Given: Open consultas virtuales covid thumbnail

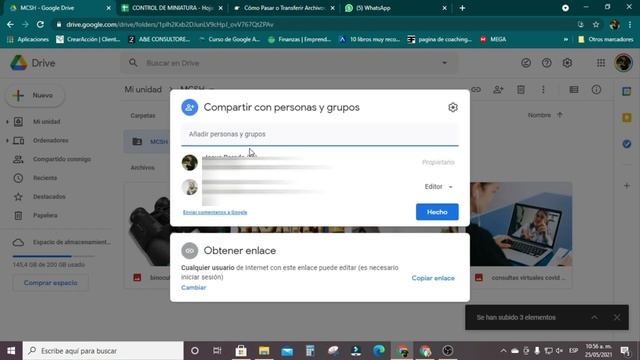Looking at the screenshot, I should point(521,224).
